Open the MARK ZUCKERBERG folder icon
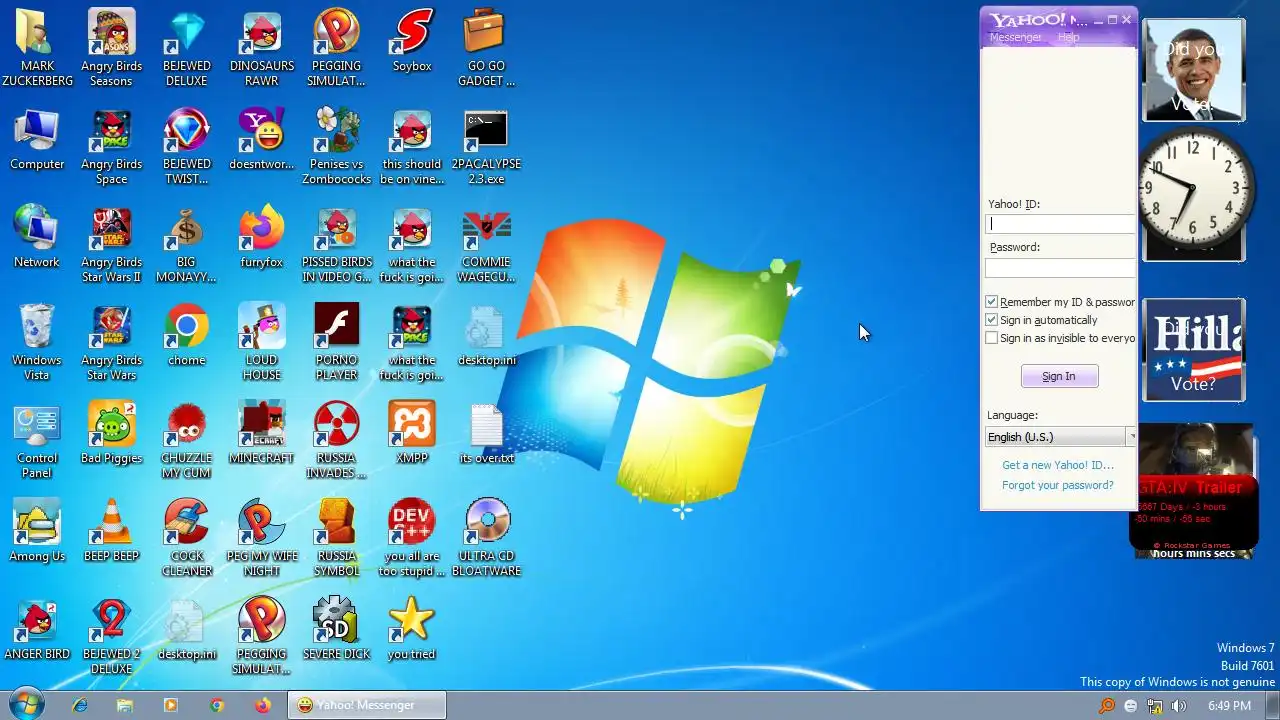This screenshot has height=720, width=1280. pos(37,48)
